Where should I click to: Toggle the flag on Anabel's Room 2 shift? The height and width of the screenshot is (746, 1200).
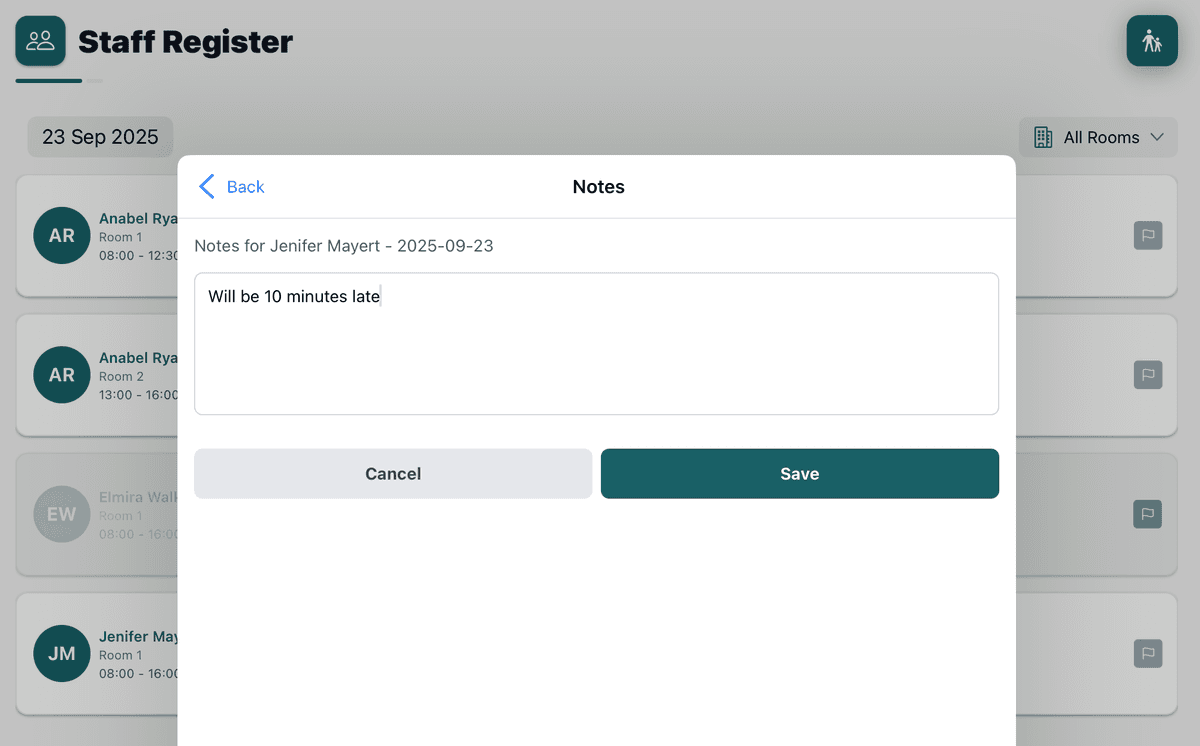click(1147, 375)
